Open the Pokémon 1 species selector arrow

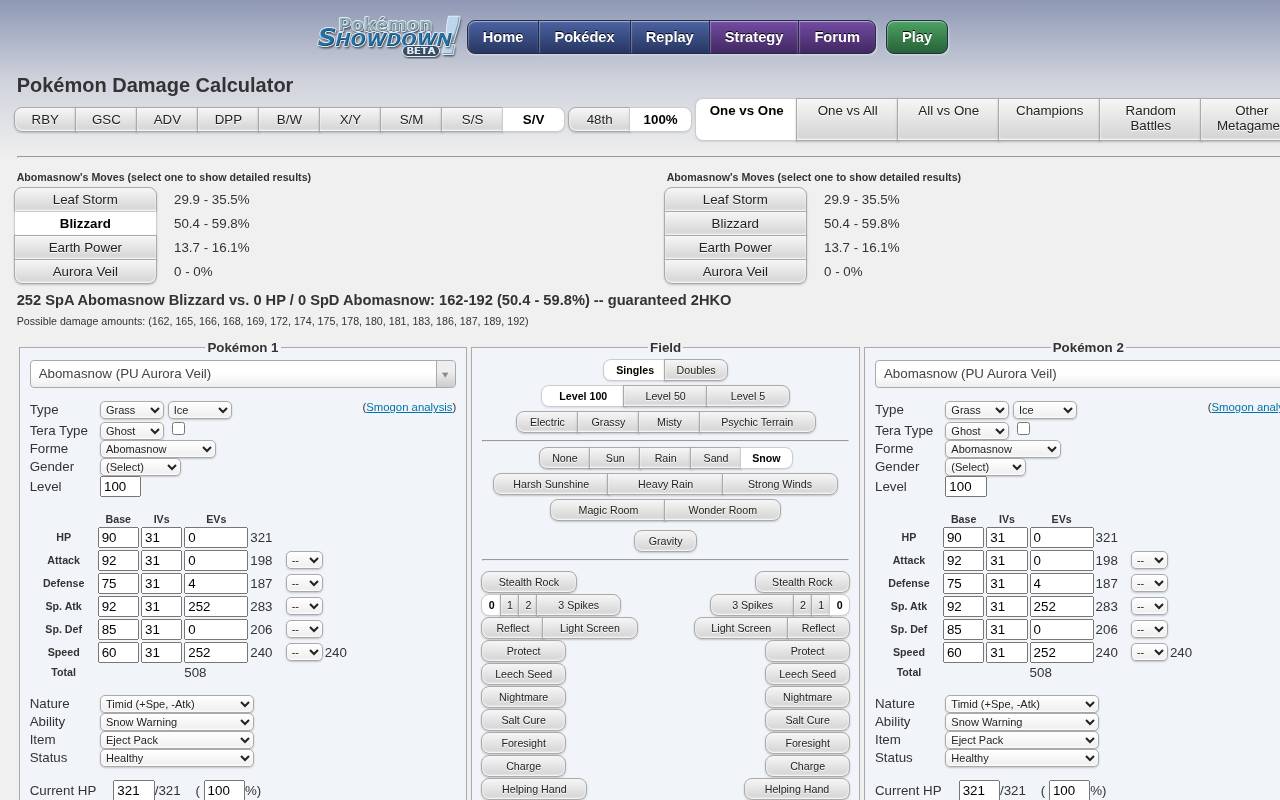click(445, 374)
